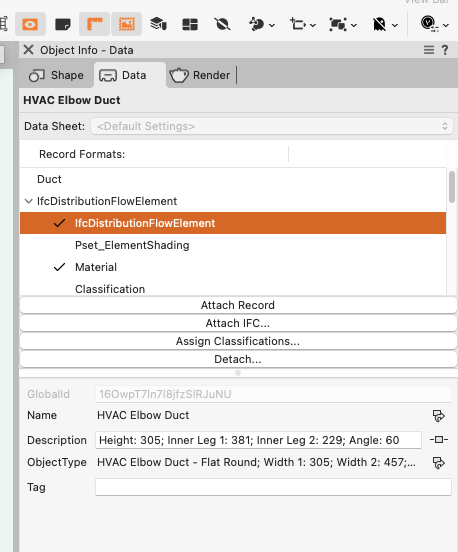
Task: Open the Object Info panel menu icon
Action: point(428,50)
